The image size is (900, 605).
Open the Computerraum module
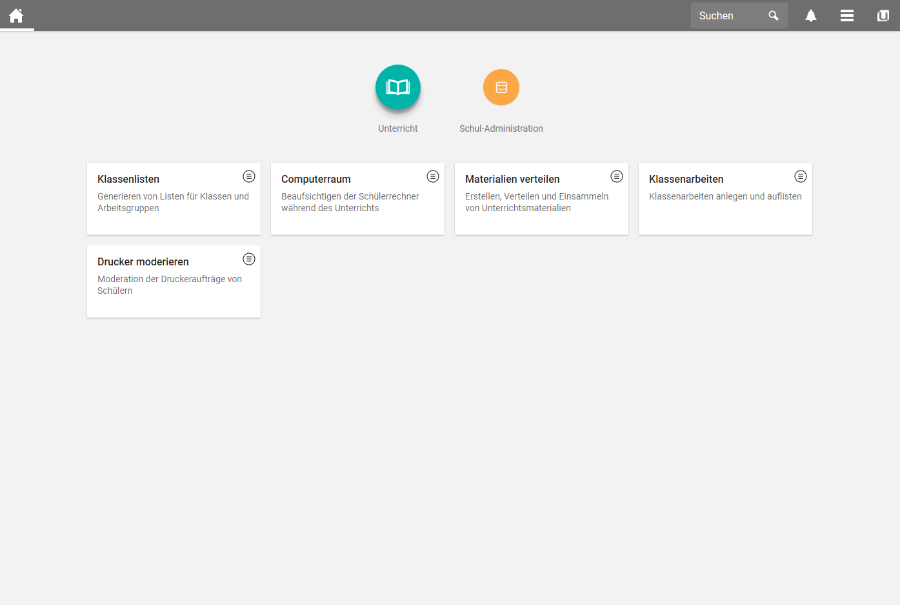coord(357,200)
